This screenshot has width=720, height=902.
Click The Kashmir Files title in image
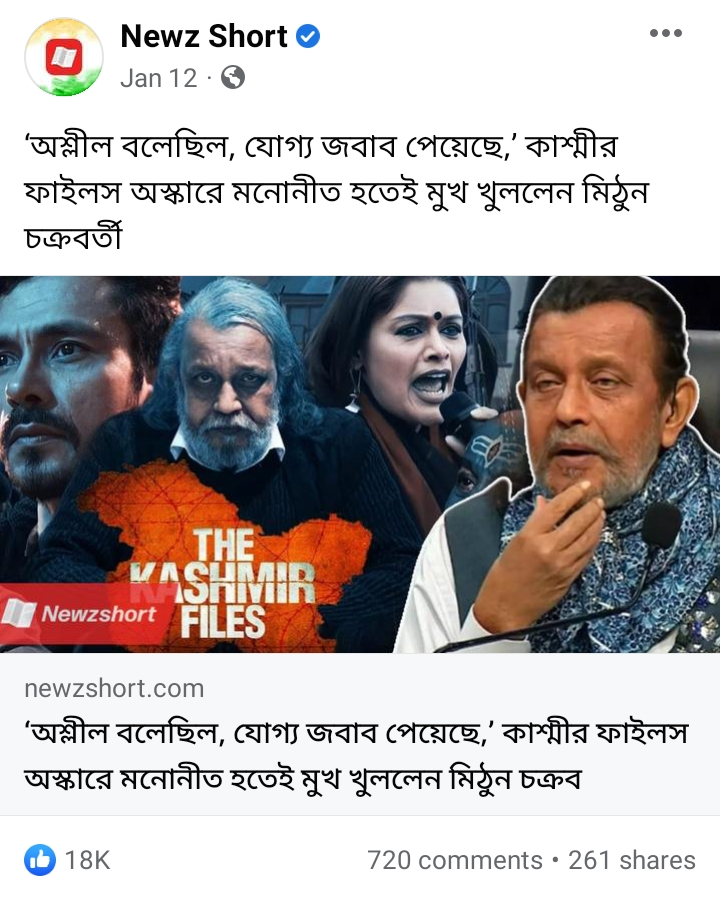pyautogui.click(x=223, y=584)
